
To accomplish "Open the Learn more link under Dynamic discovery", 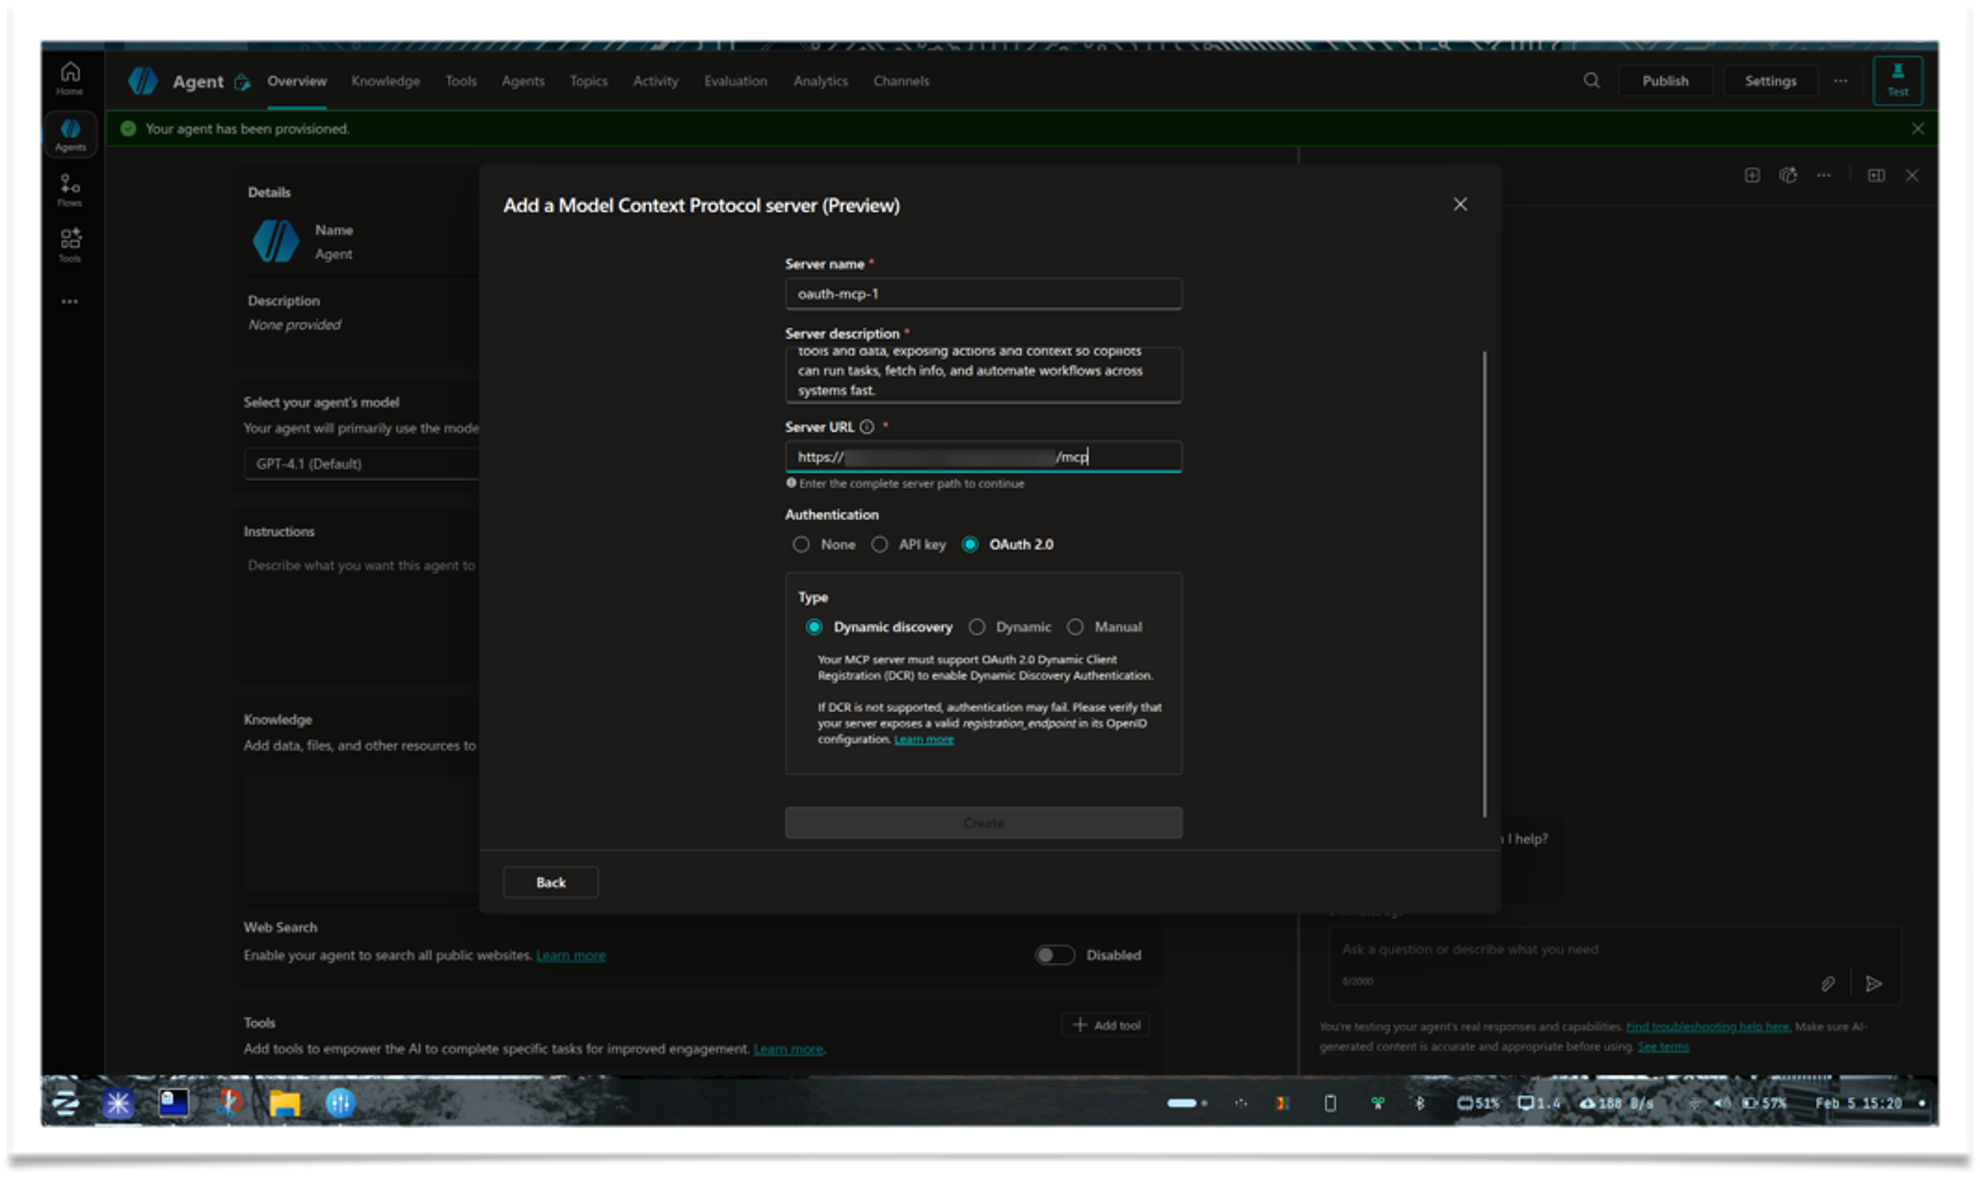I will coord(923,739).
